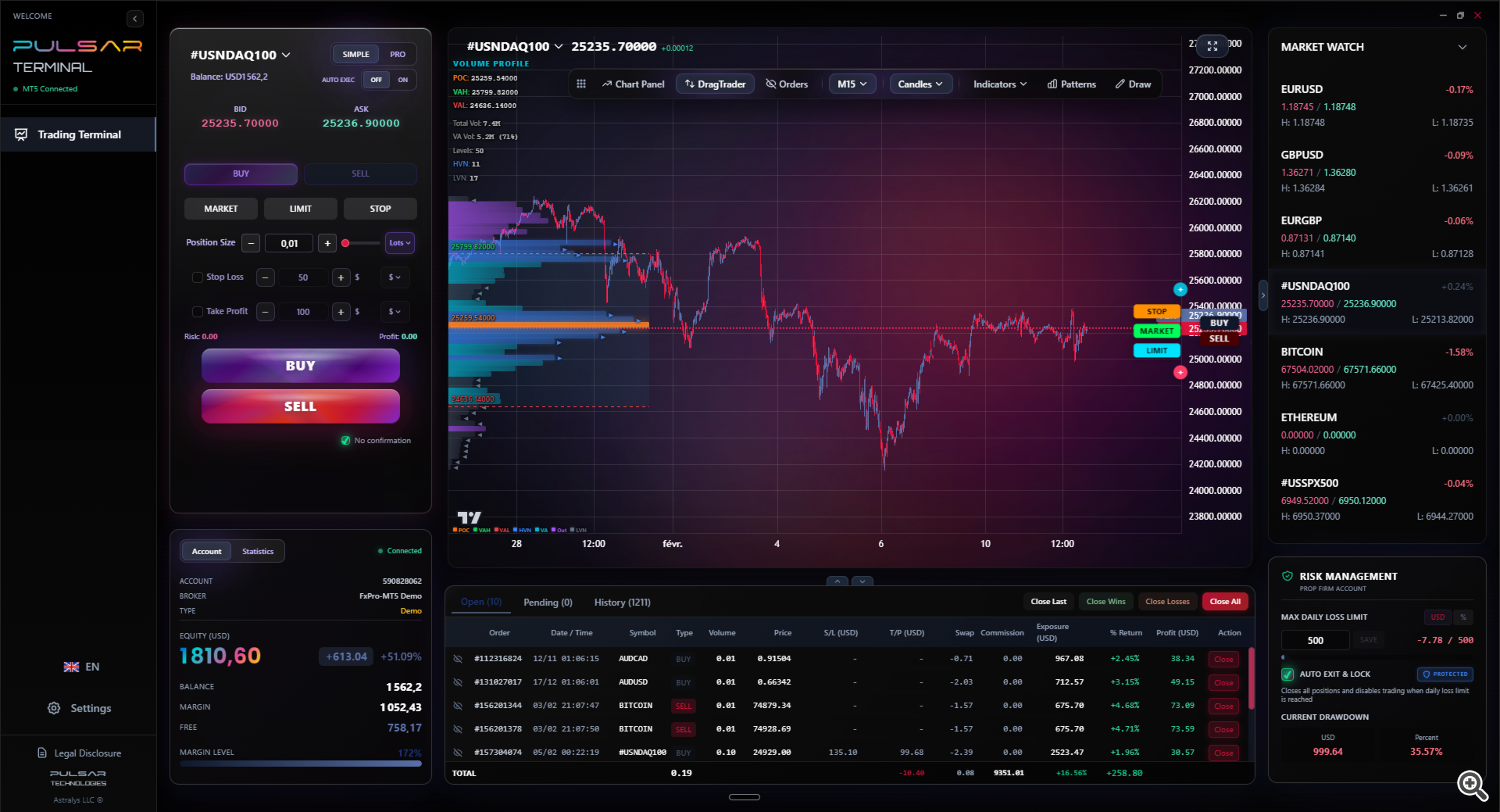Screen dimensions: 1500x812
Task: Click the blue plus marker on the chart edge
Action: [1180, 289]
